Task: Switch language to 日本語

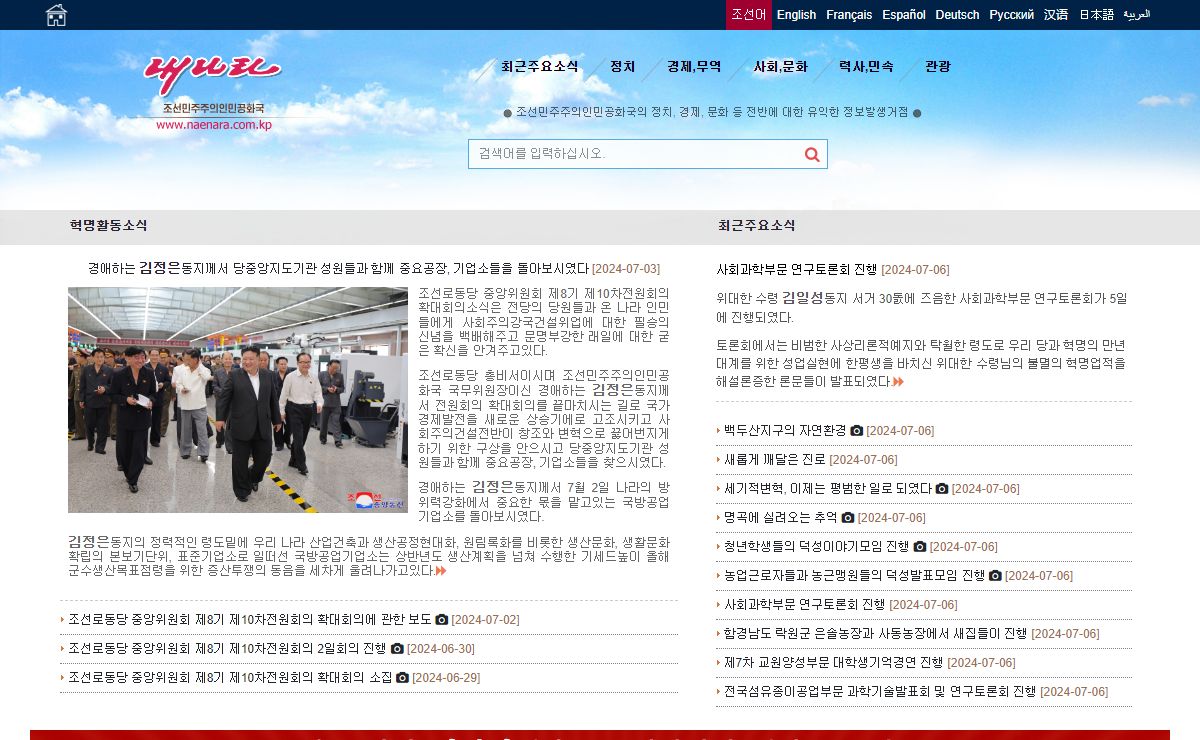Action: click(1096, 15)
